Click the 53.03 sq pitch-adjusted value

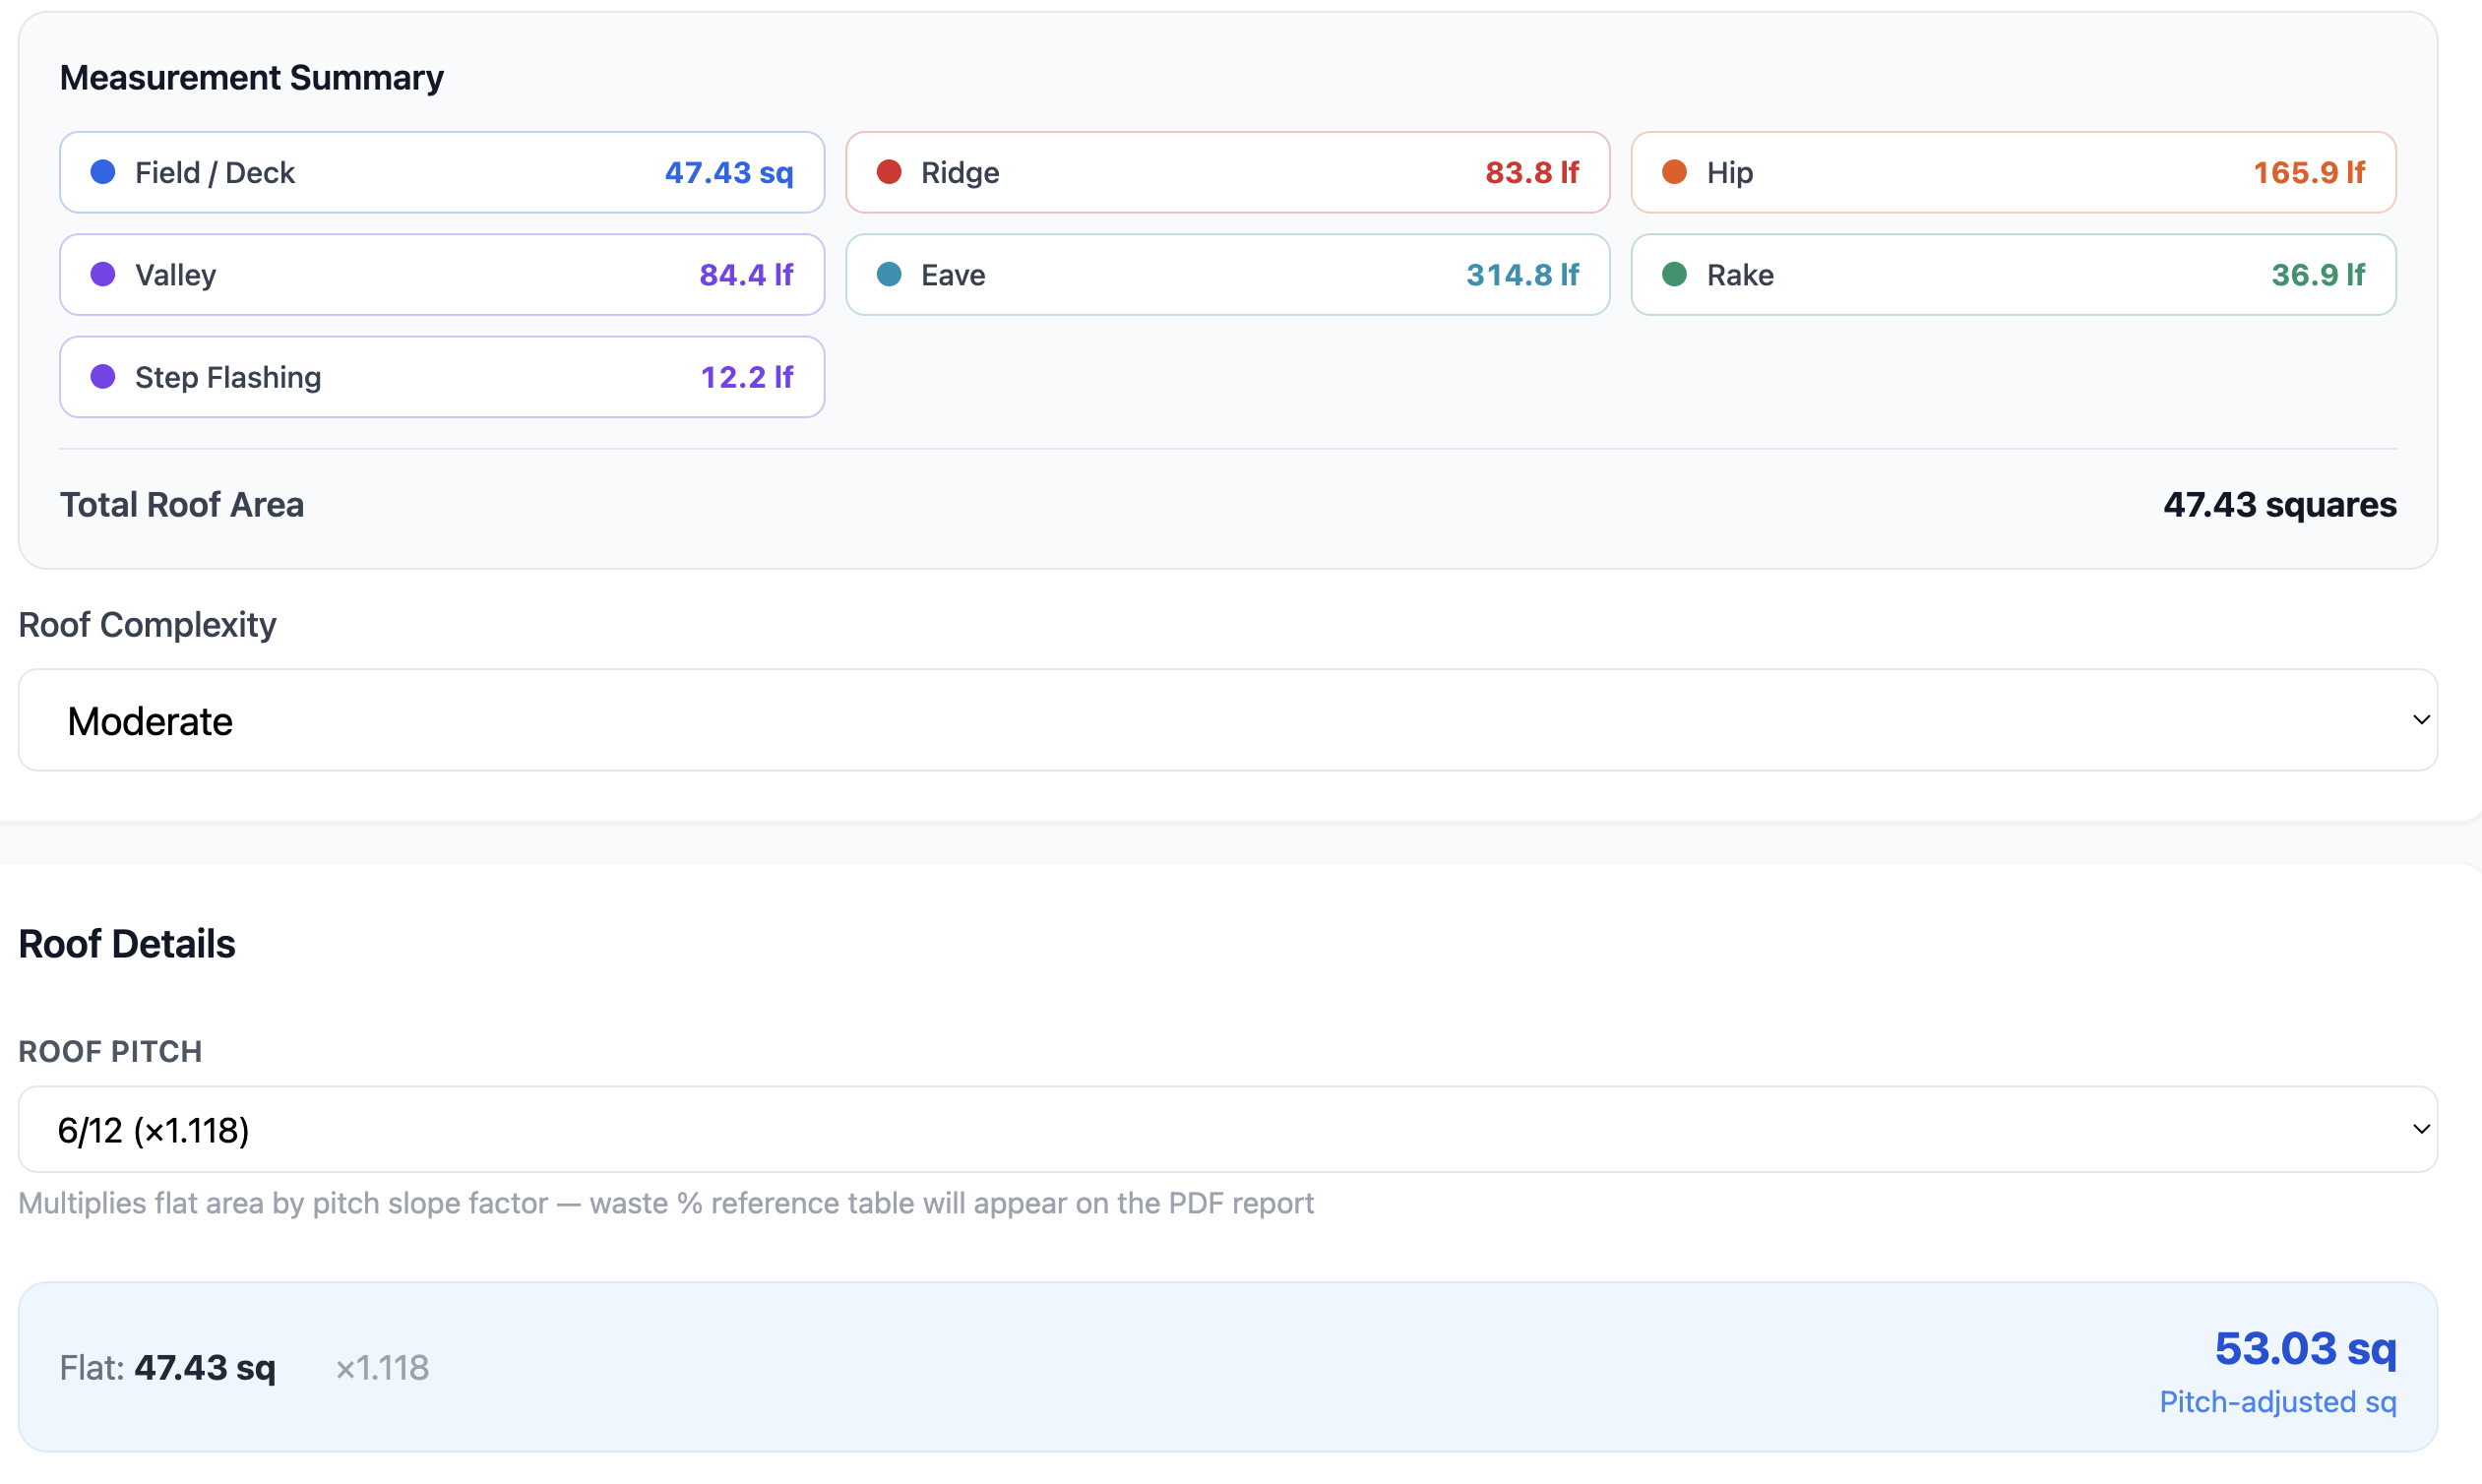tap(2304, 1348)
